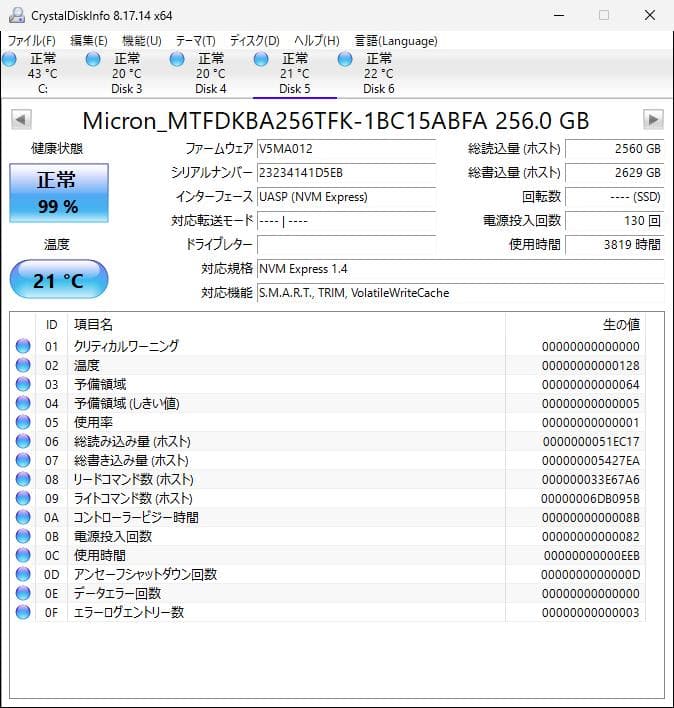The height and width of the screenshot is (708, 674).
Task: Click status icon for ID 04 予備領域 (しきい値)
Action: (23, 403)
